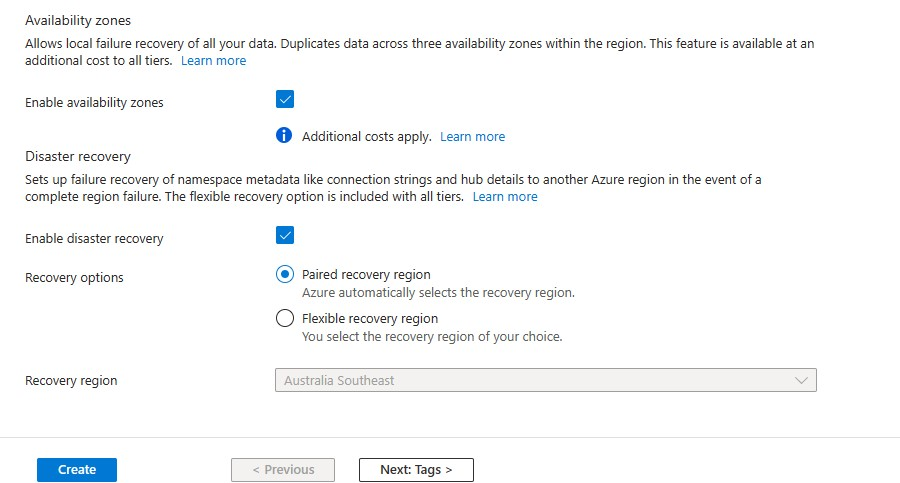Viewport: 900px width, 483px height.
Task: Open Learn more link for availability zones description
Action: pyautogui.click(x=213, y=61)
